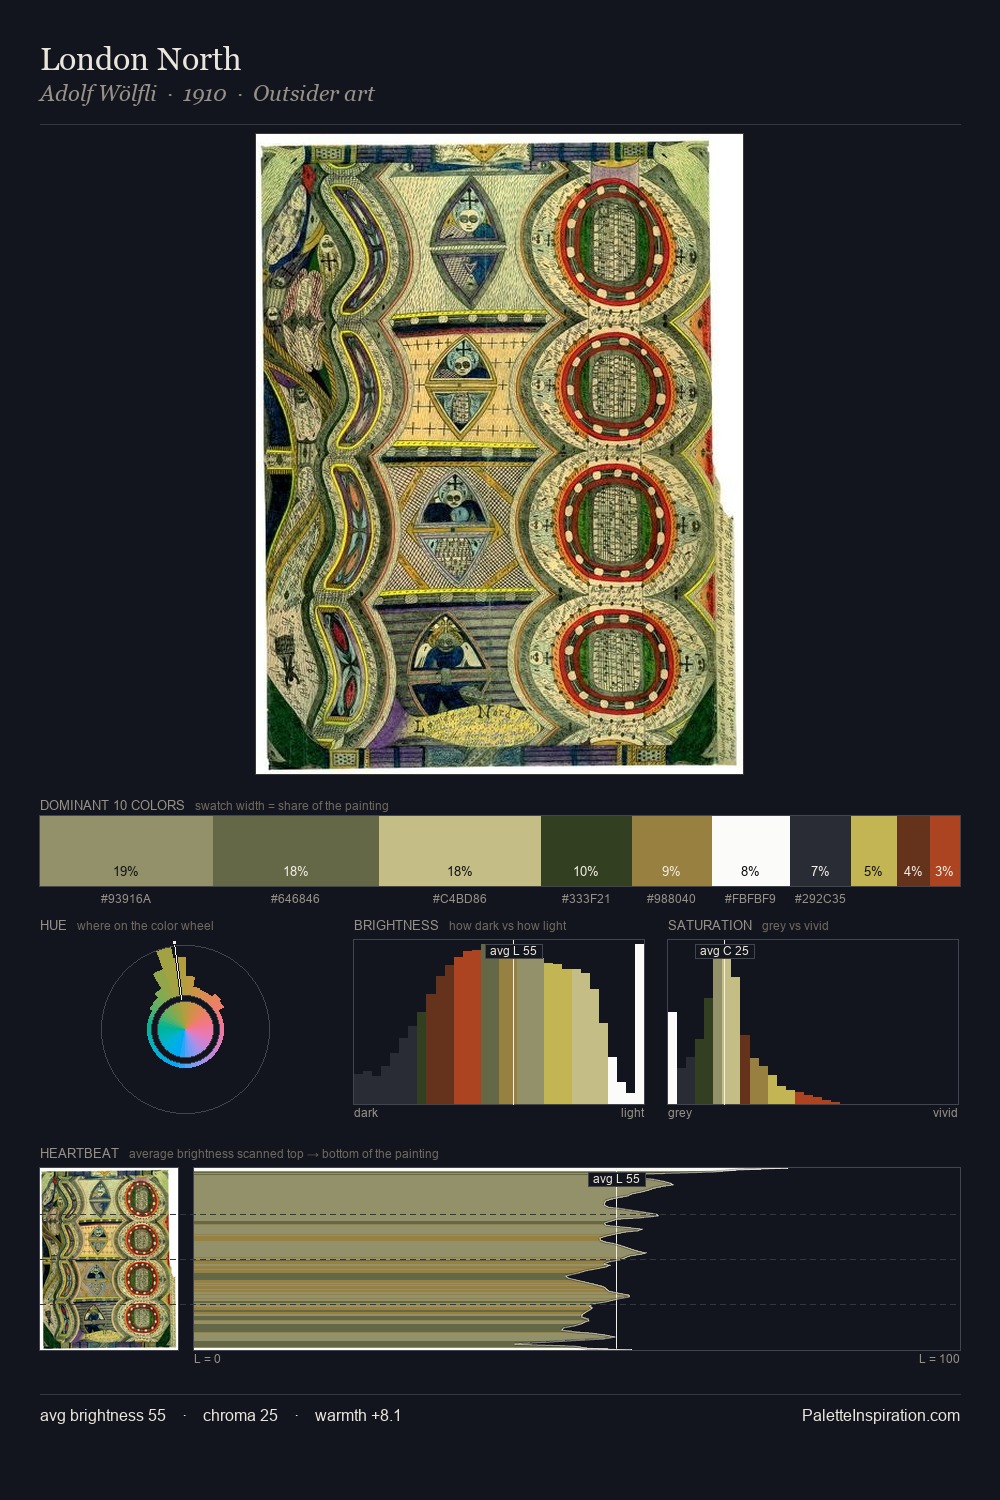
Task: Click the 'HEARTBEAT' section heading
Action: [79, 1153]
